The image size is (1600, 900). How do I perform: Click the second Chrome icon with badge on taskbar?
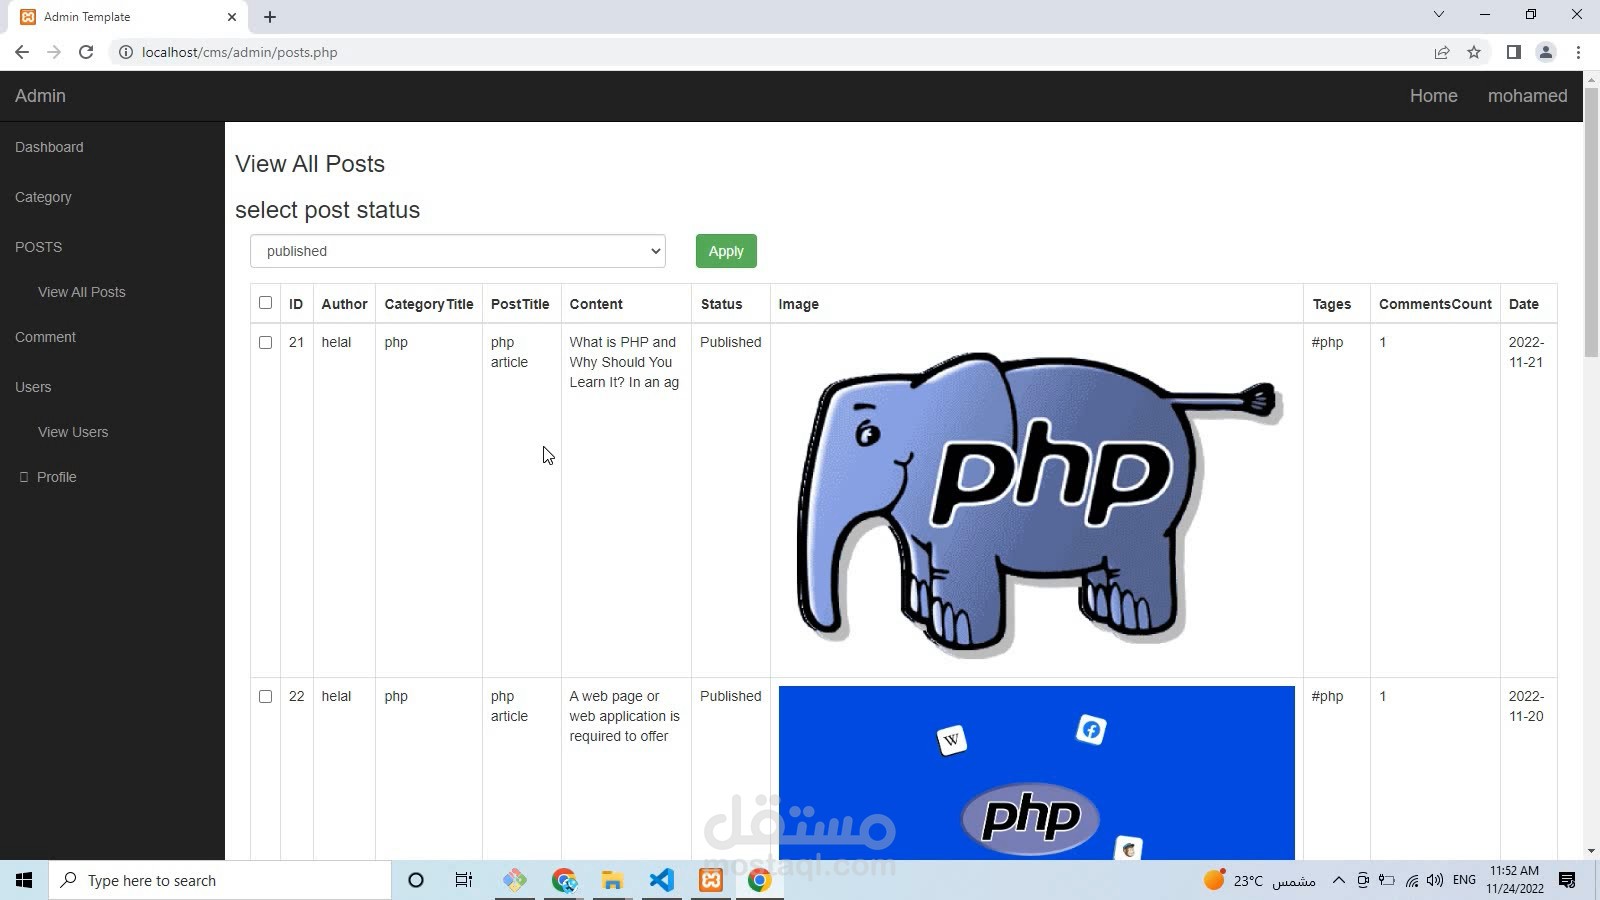(564, 880)
